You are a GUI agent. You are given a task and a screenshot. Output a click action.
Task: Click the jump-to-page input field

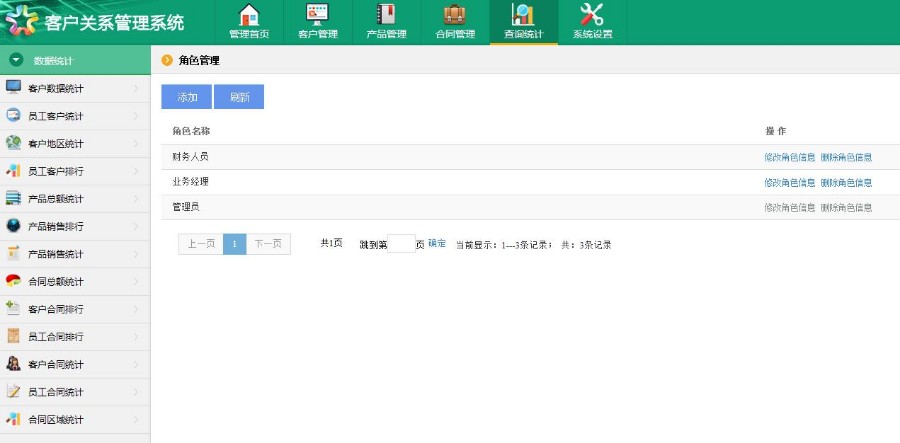click(401, 244)
